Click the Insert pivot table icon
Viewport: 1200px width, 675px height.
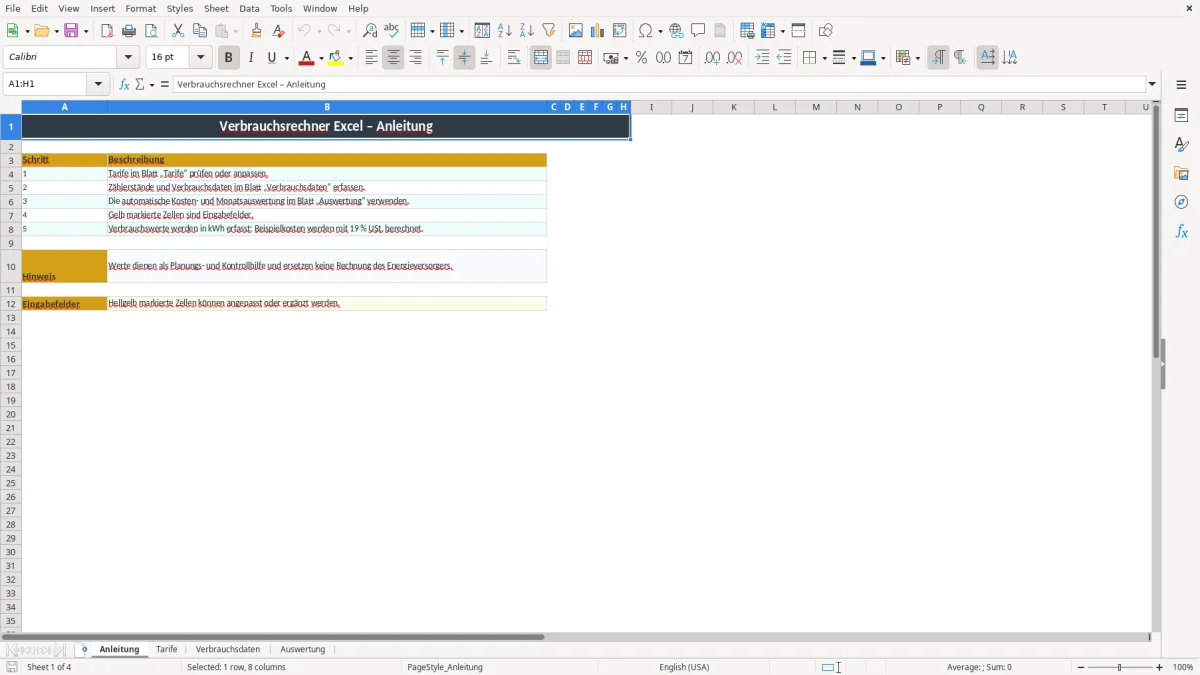click(620, 31)
